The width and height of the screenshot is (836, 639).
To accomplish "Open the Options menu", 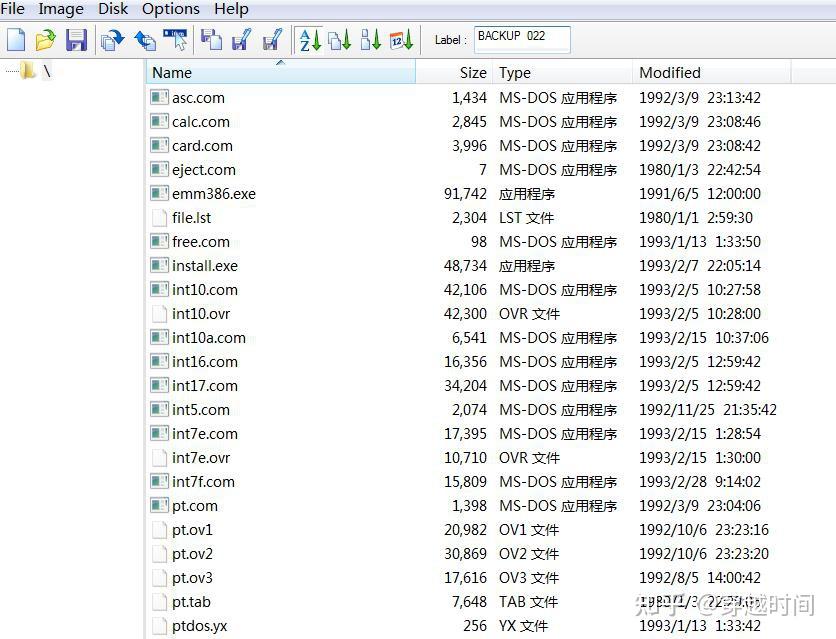I will 170,9.
